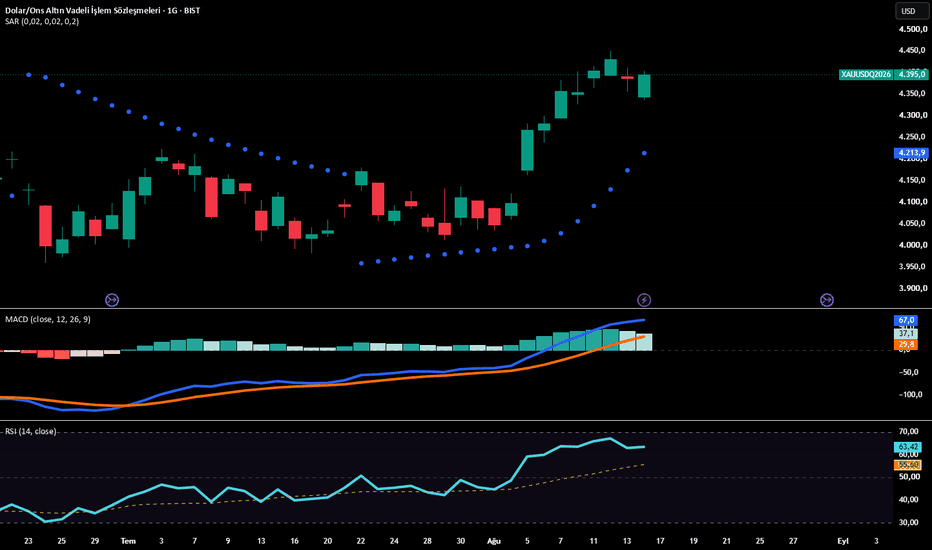
Task: Click the 23 date label on time axis
Action: click(x=29, y=541)
